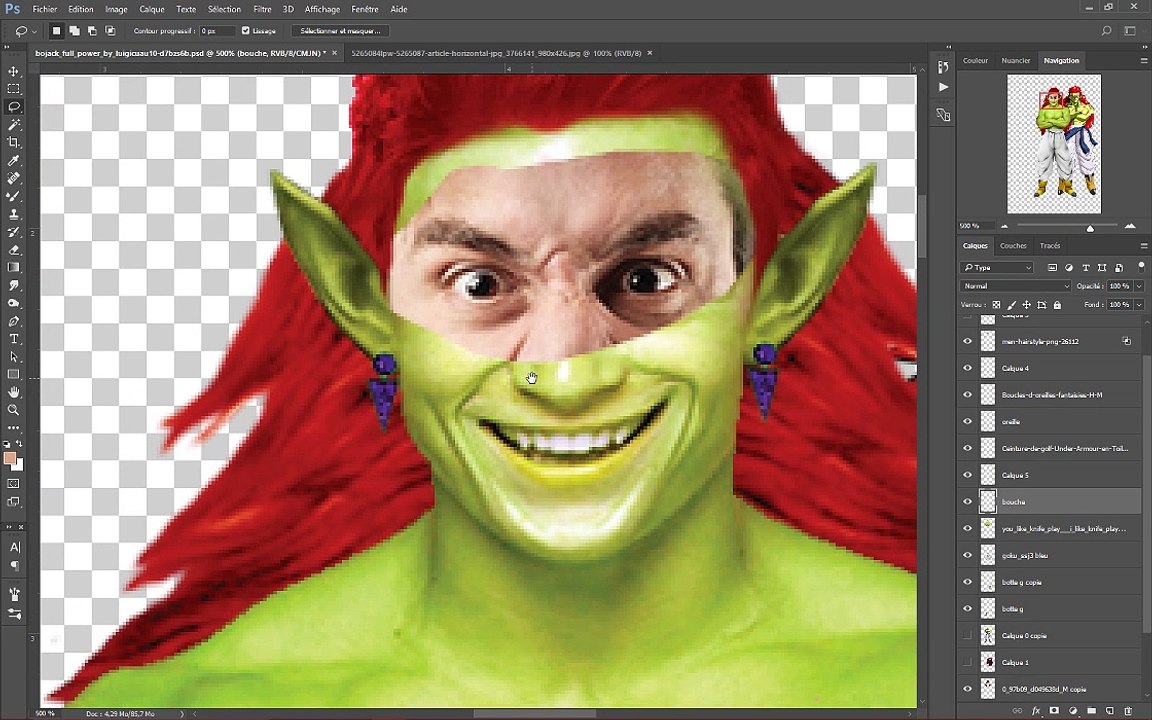The image size is (1152, 720).
Task: Select the Healing Brush tool
Action: pos(14,179)
